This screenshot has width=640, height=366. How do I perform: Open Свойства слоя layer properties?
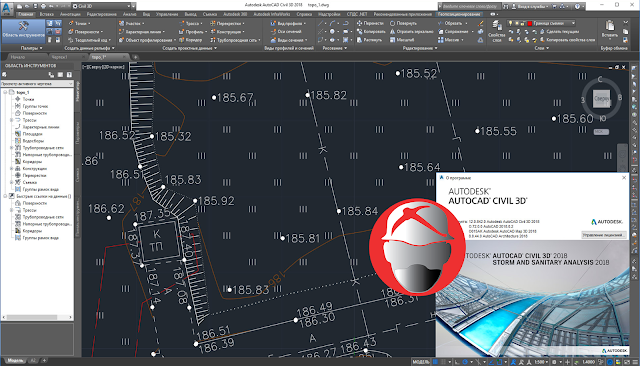click(x=497, y=31)
